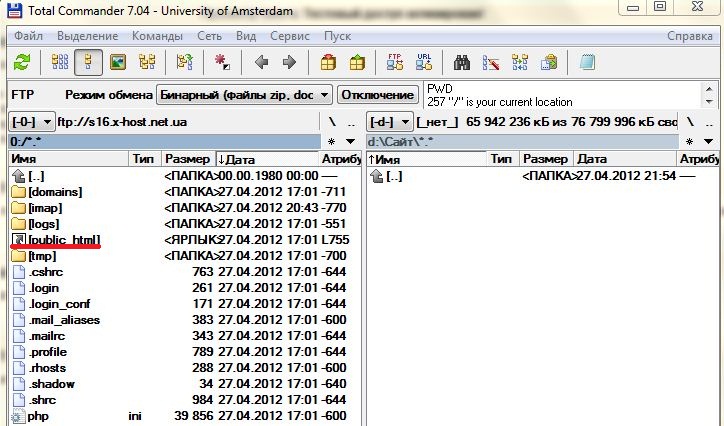
Task: Click the Отключение disconnect button
Action: (x=378, y=95)
